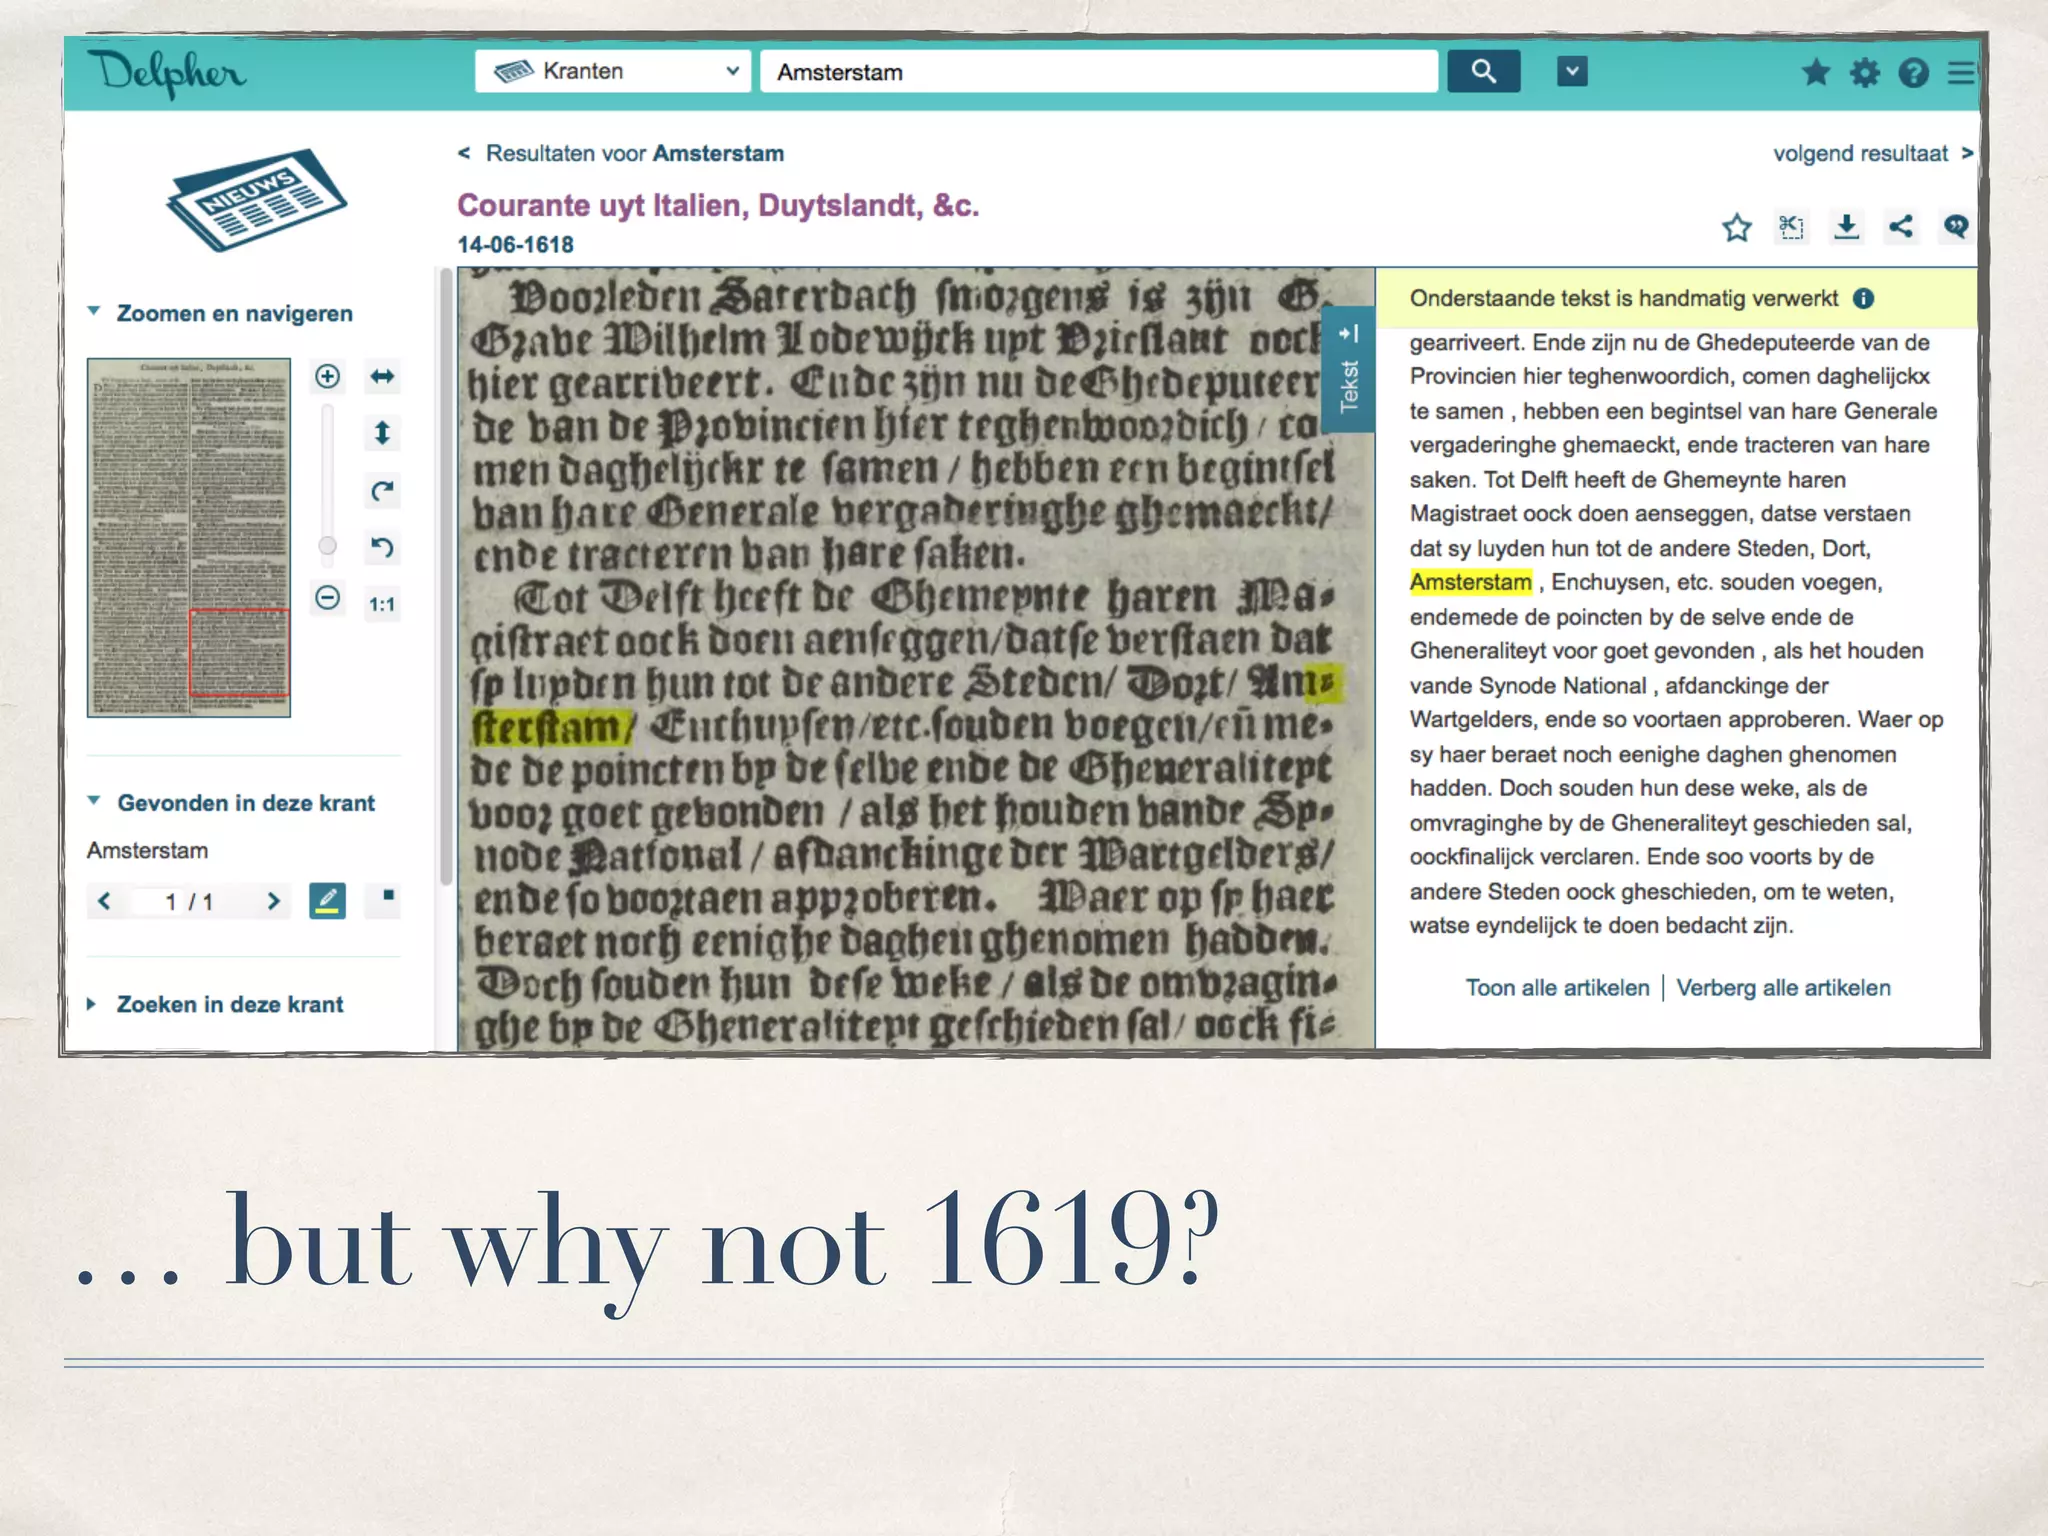Expand Zoeken in deze krant section
2048x1536 pixels.
pos(216,1004)
